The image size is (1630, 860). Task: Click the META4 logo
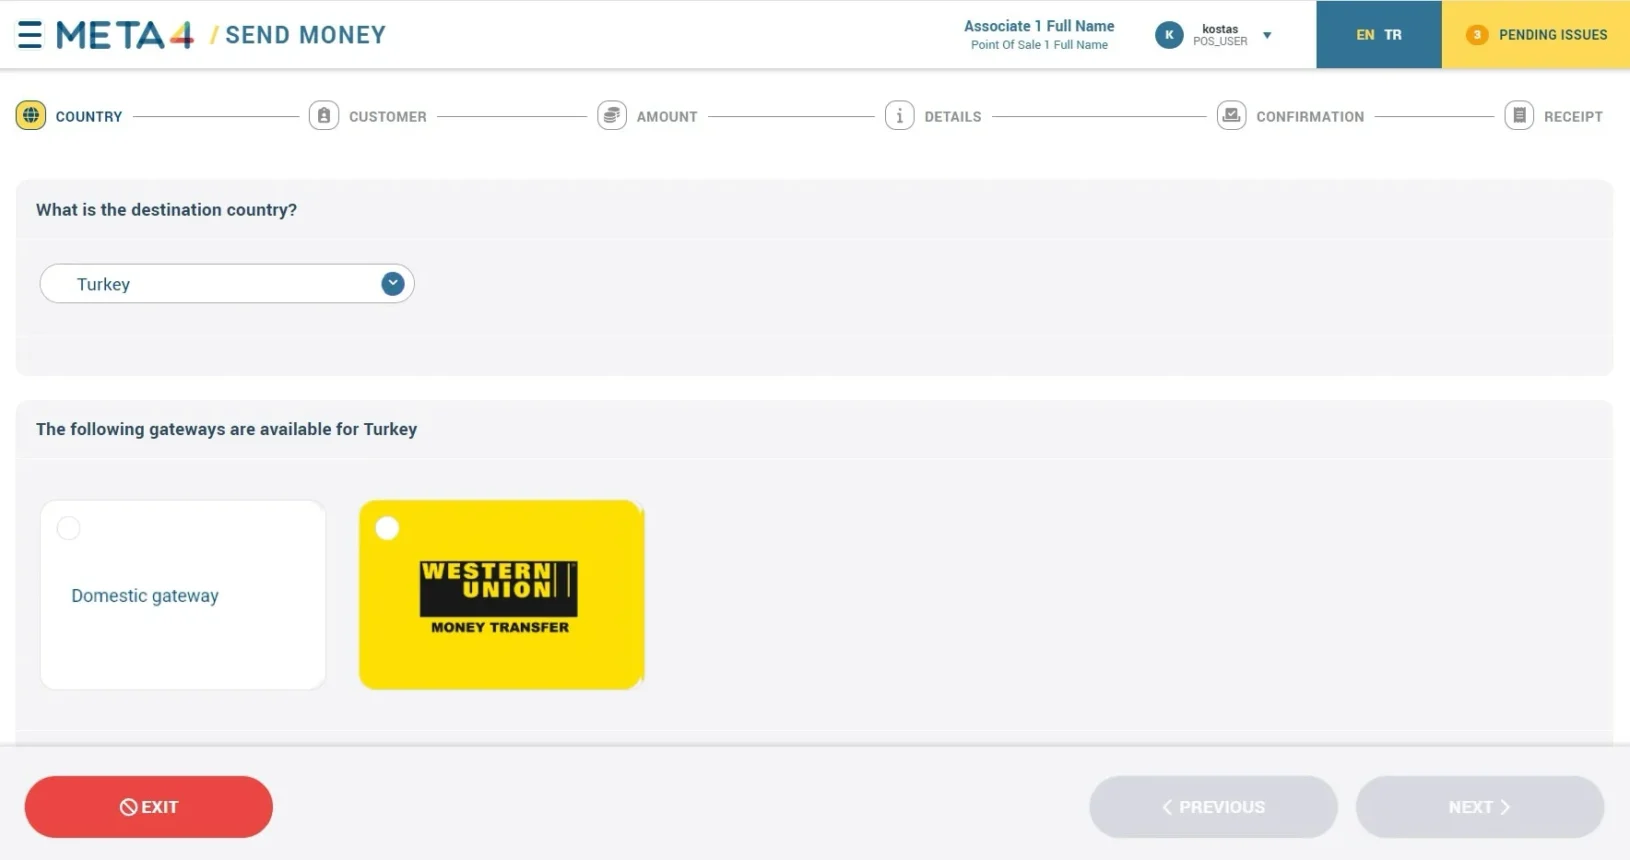[125, 35]
